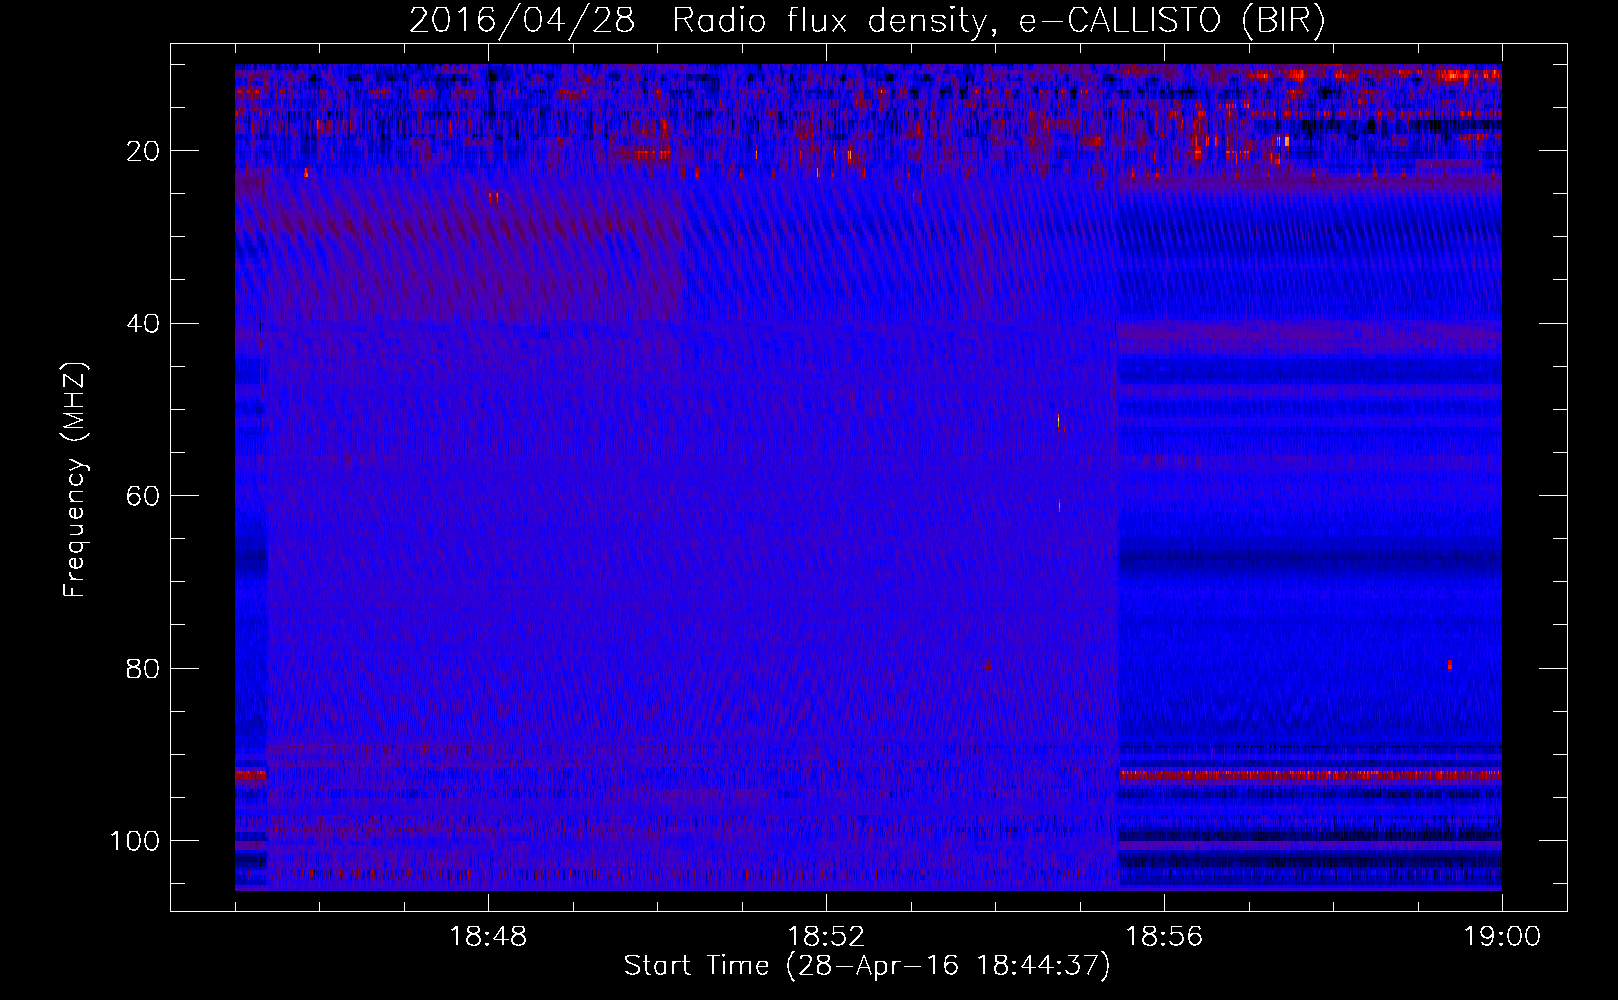
Task: Click the time tick label "18:48"
Action: pos(488,937)
